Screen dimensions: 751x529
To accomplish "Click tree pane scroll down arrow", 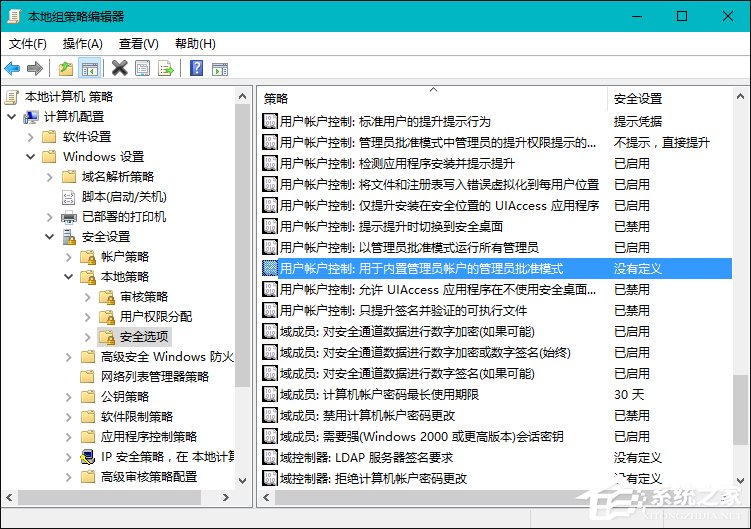I will (x=242, y=481).
